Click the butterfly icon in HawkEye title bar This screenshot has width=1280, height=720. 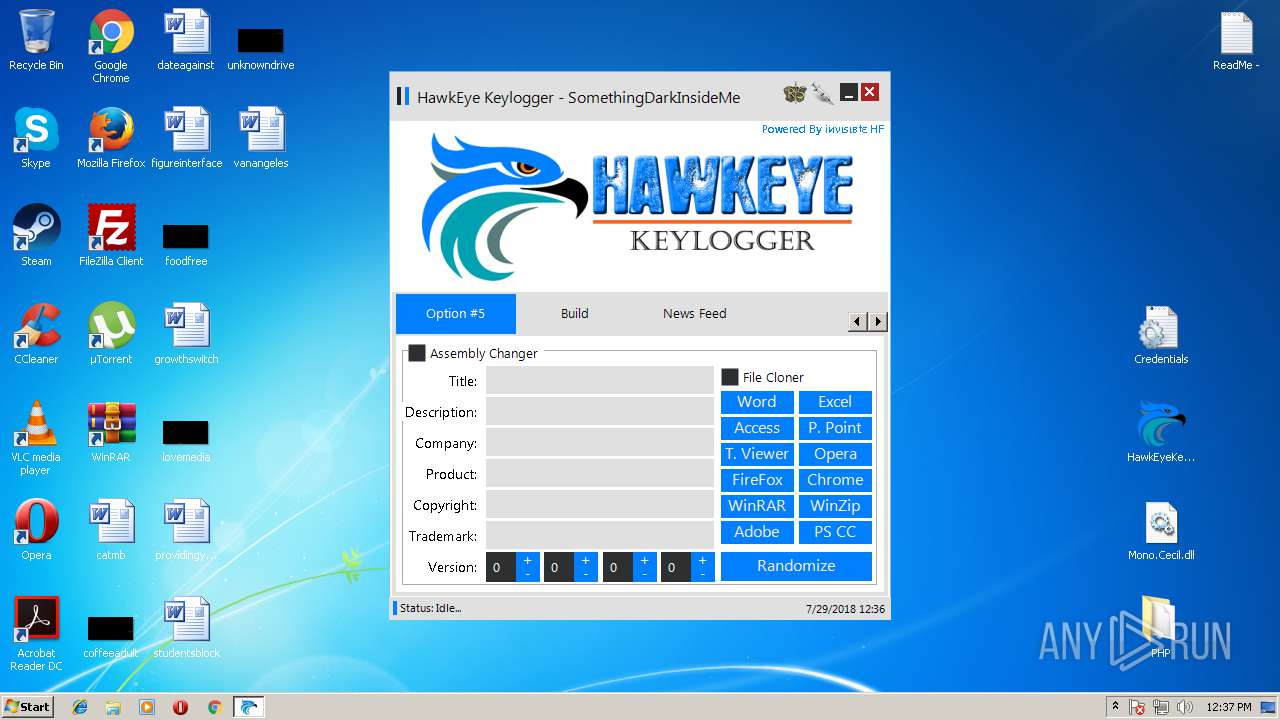pos(795,93)
